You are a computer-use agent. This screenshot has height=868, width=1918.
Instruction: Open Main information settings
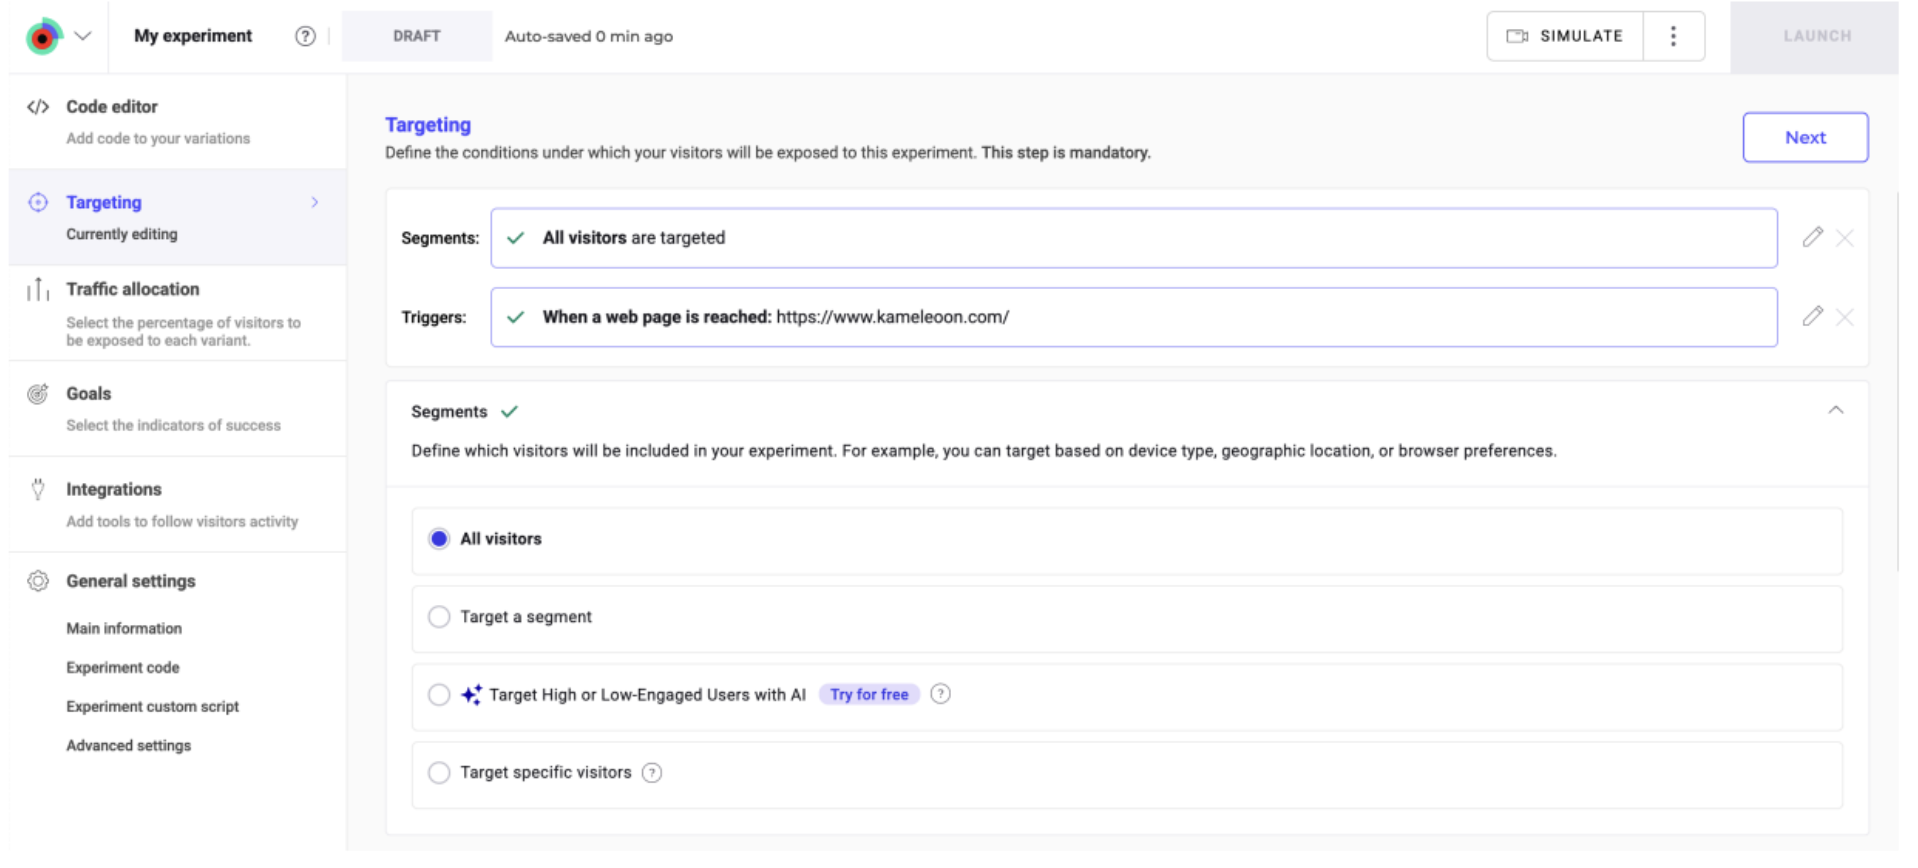(x=124, y=628)
